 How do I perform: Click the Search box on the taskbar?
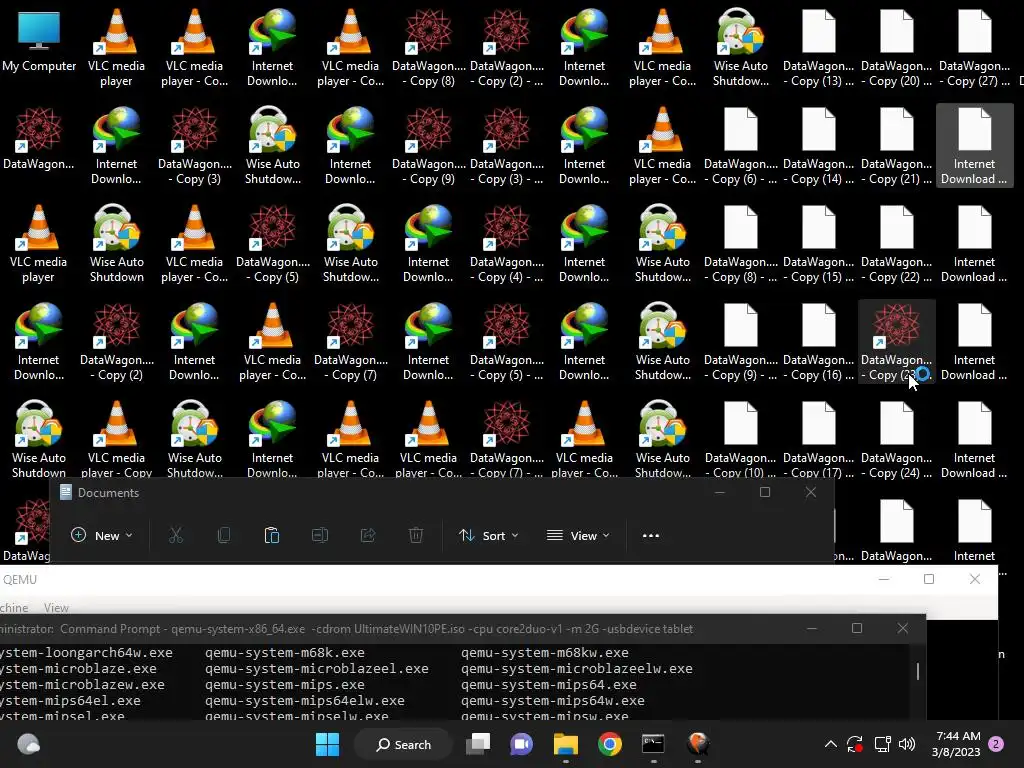[404, 744]
